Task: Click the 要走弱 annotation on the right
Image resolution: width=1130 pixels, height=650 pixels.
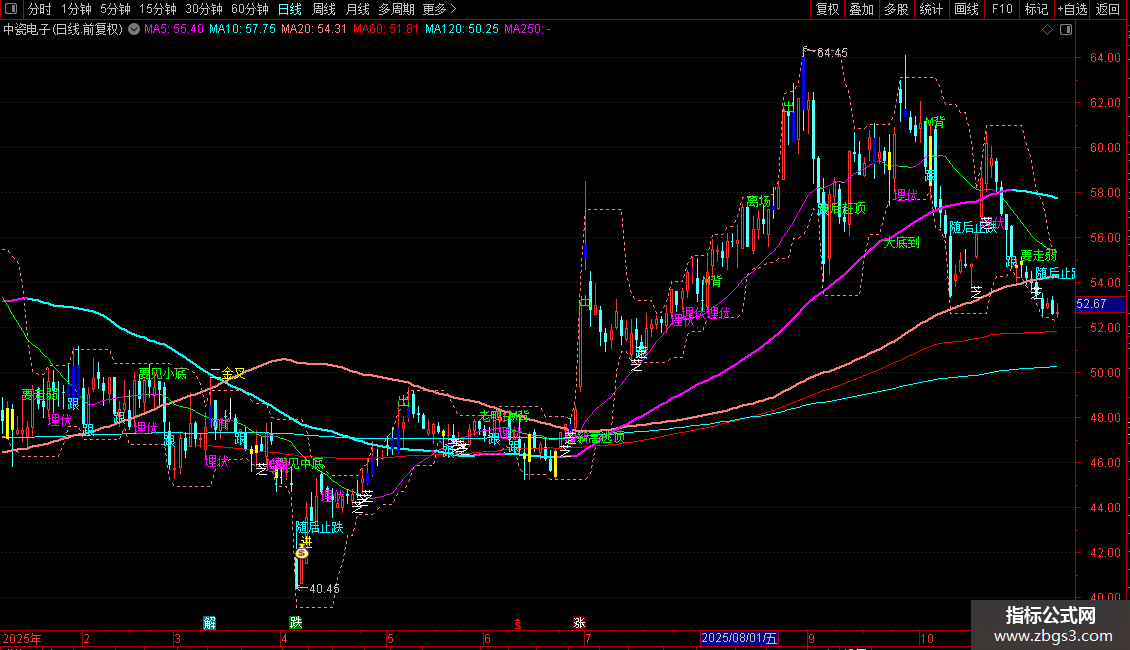Action: [1039, 255]
